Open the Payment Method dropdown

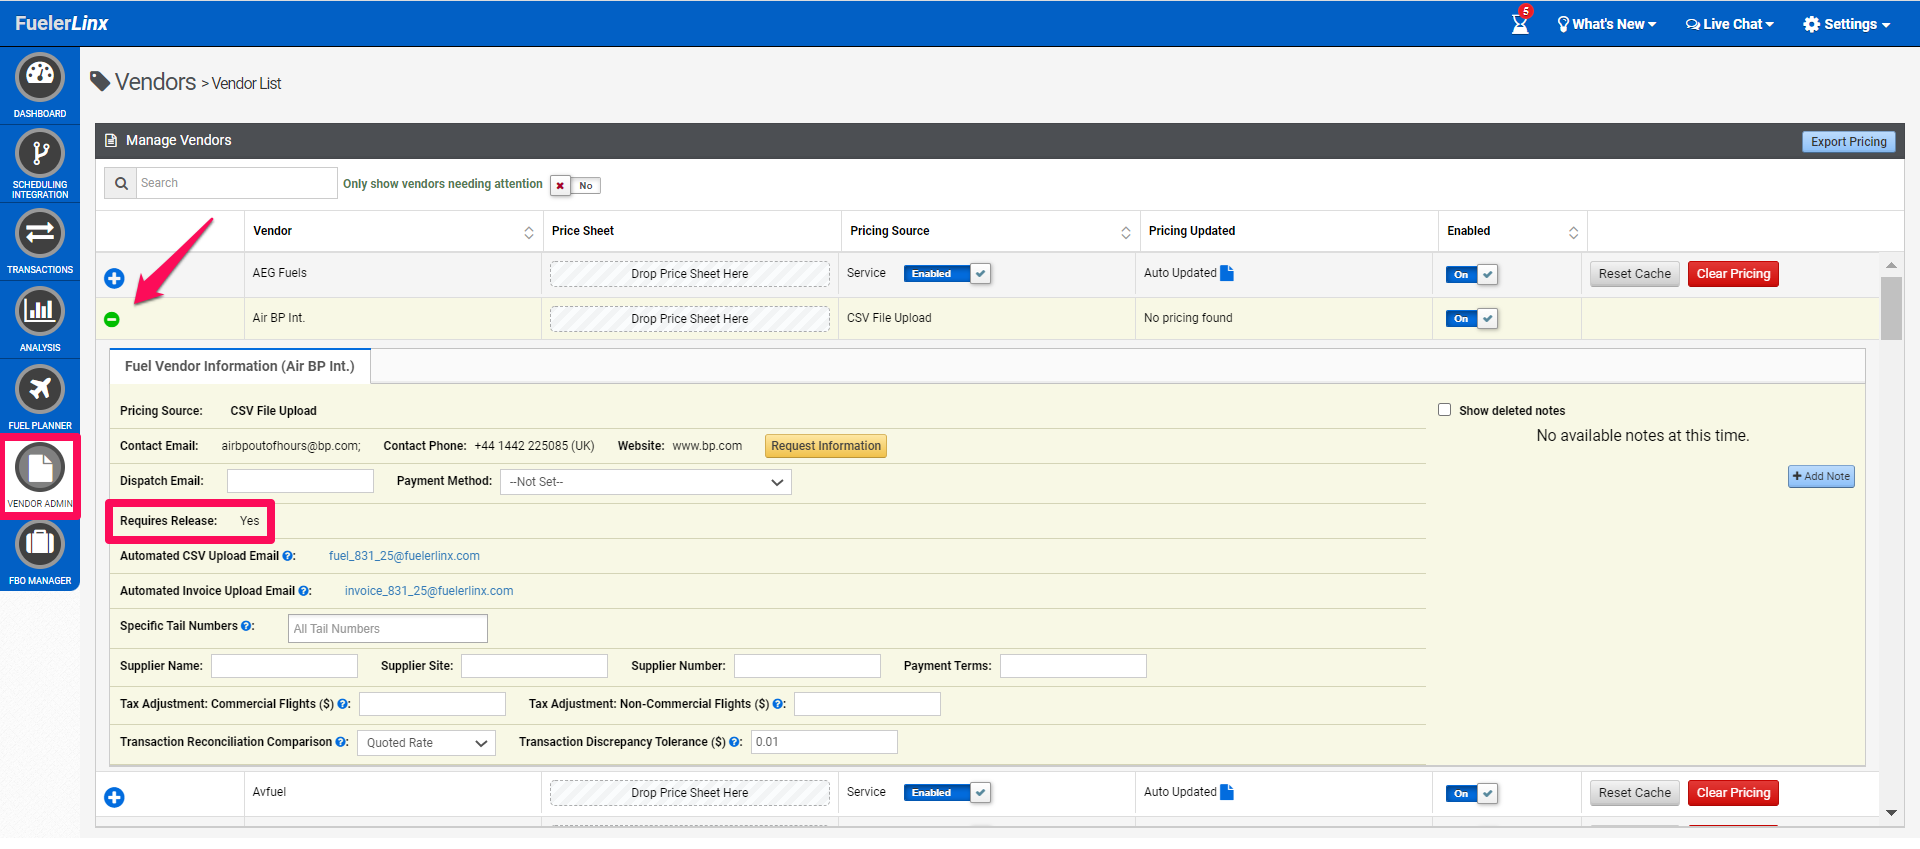(645, 482)
